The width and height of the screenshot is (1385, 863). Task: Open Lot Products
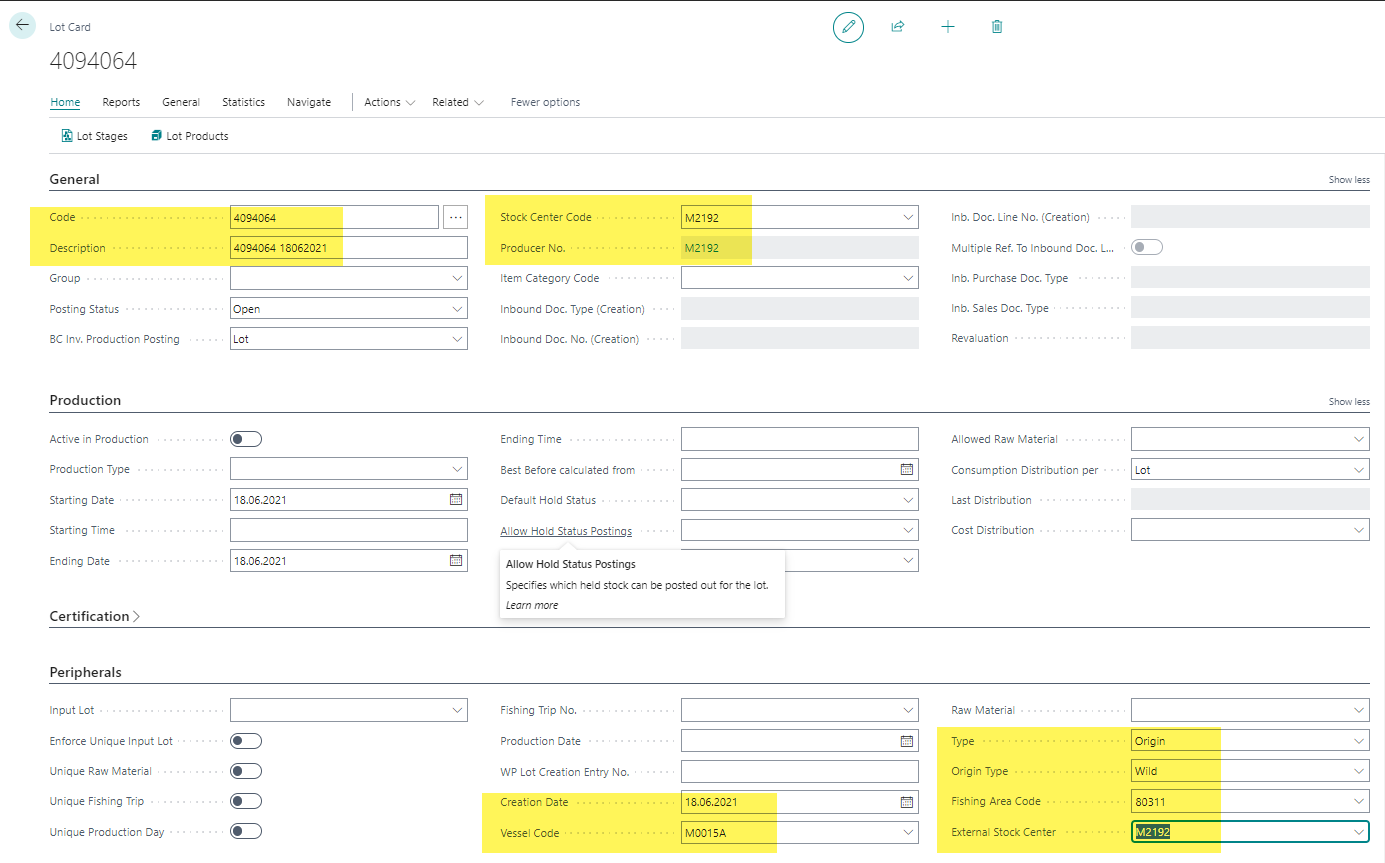189,136
